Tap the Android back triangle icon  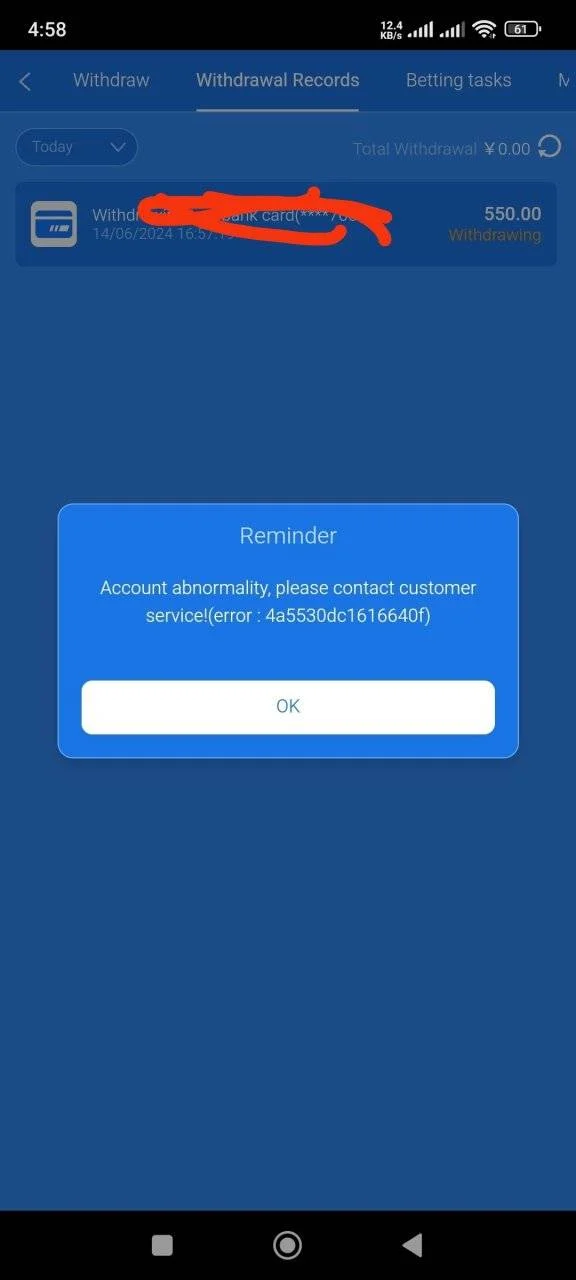tap(412, 1244)
